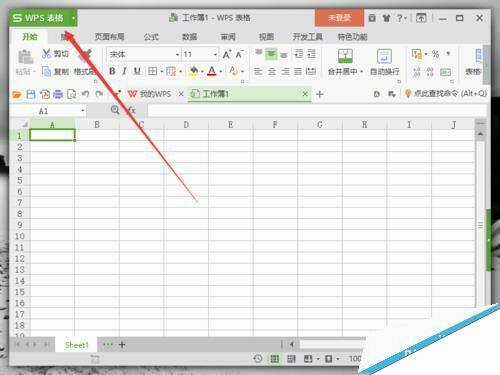Click the page break preview icon in status bar

point(291,359)
